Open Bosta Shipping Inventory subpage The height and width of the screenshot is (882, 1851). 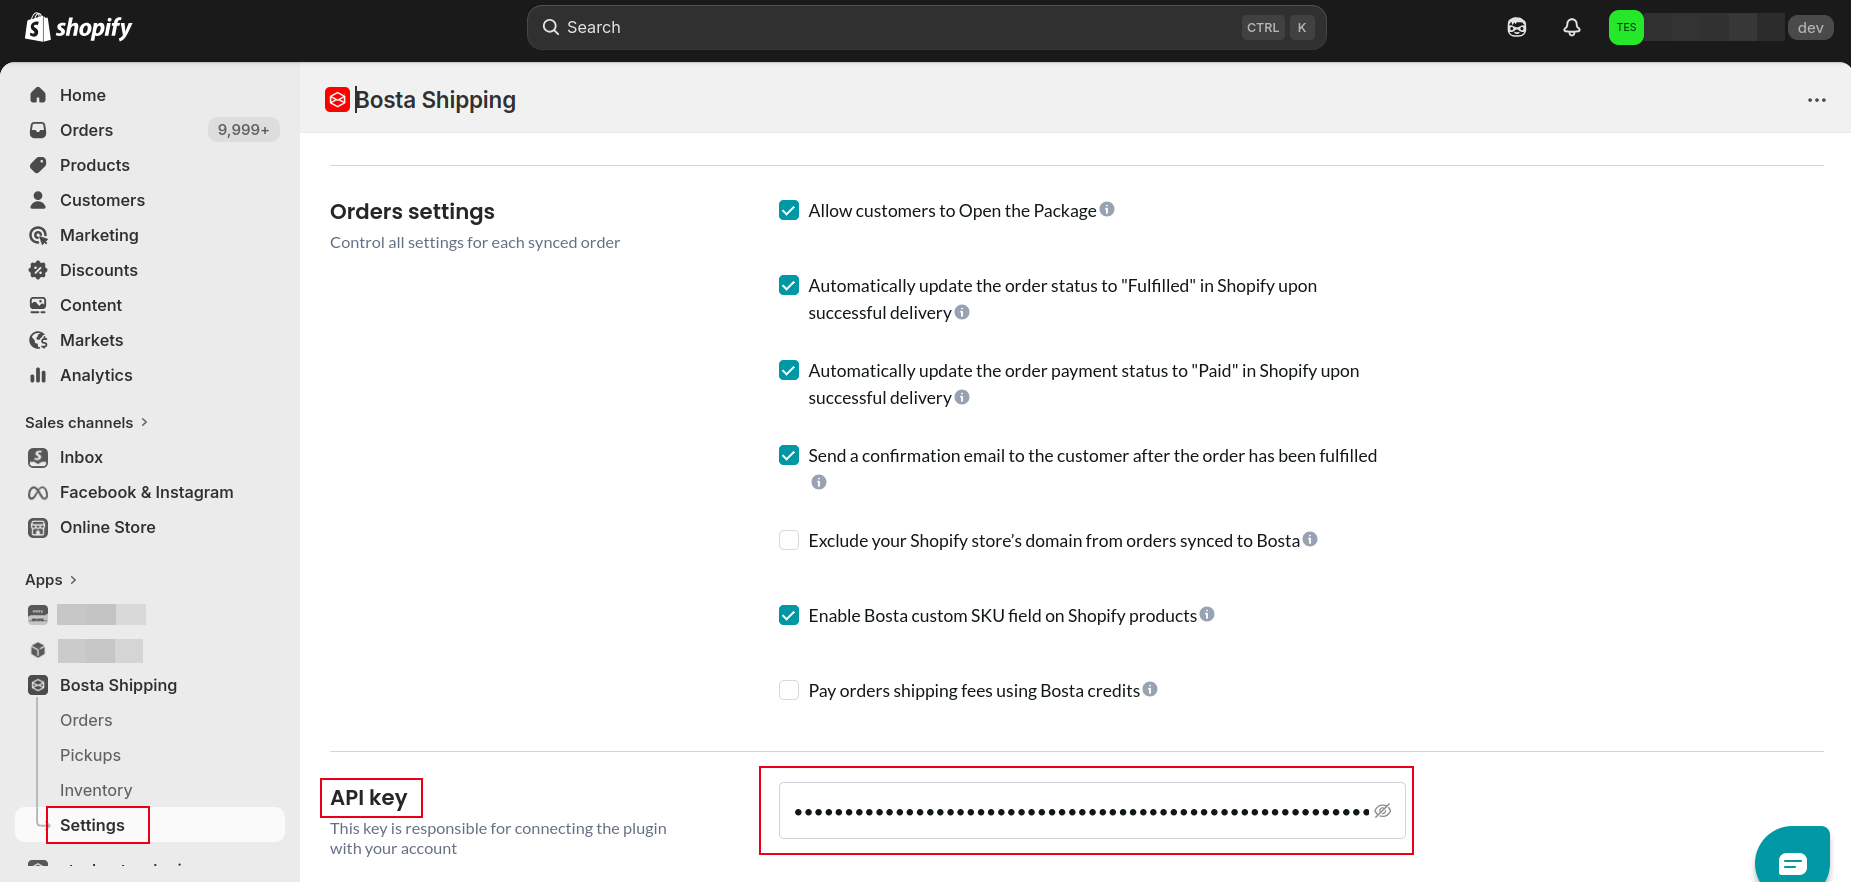tap(96, 790)
